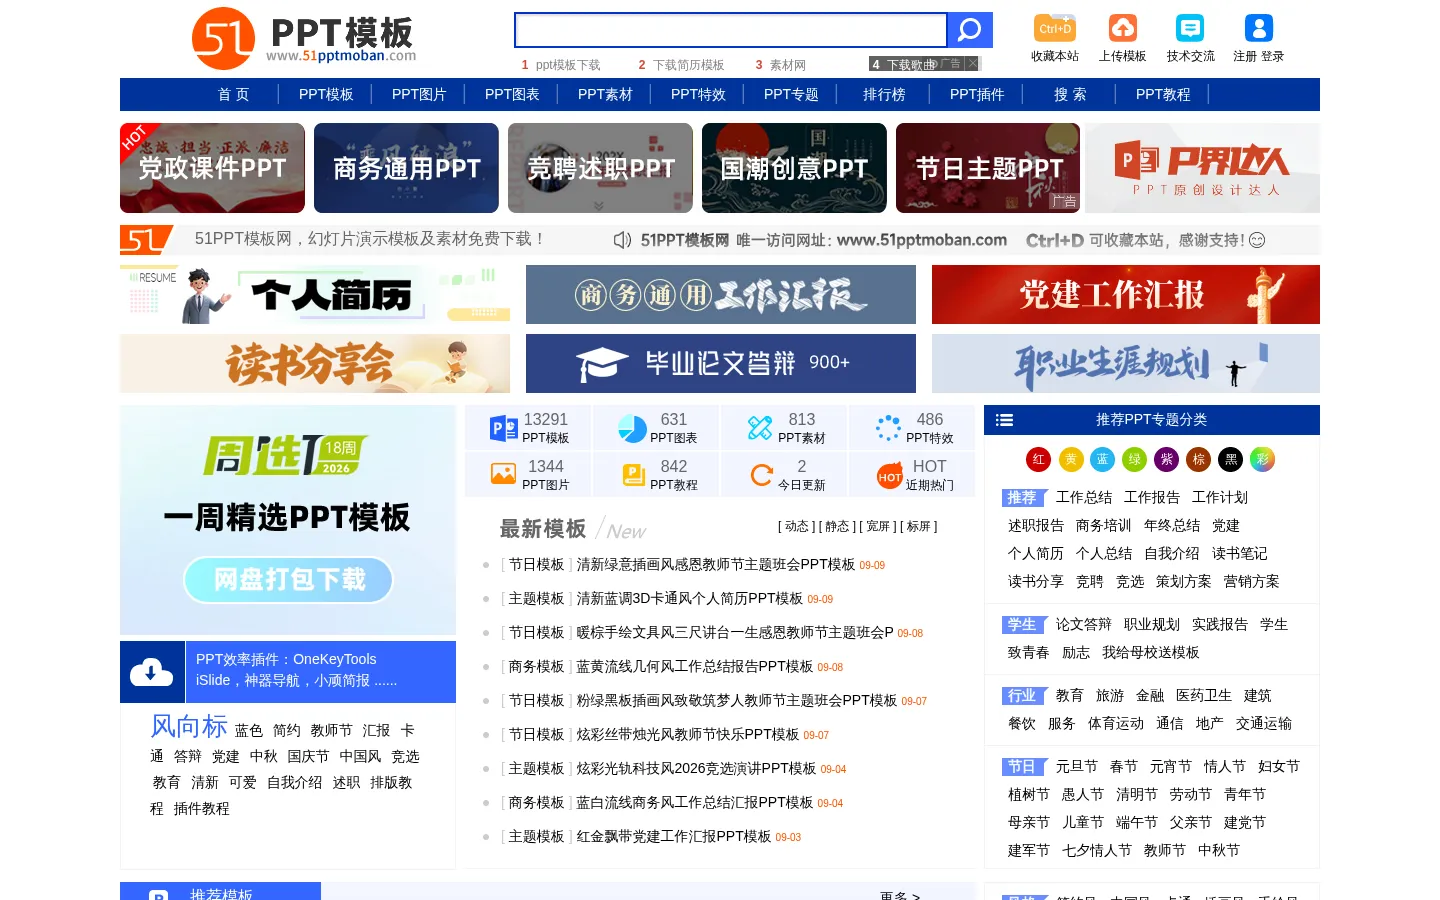Click the 上传模板 upload icon

[x=1122, y=28]
